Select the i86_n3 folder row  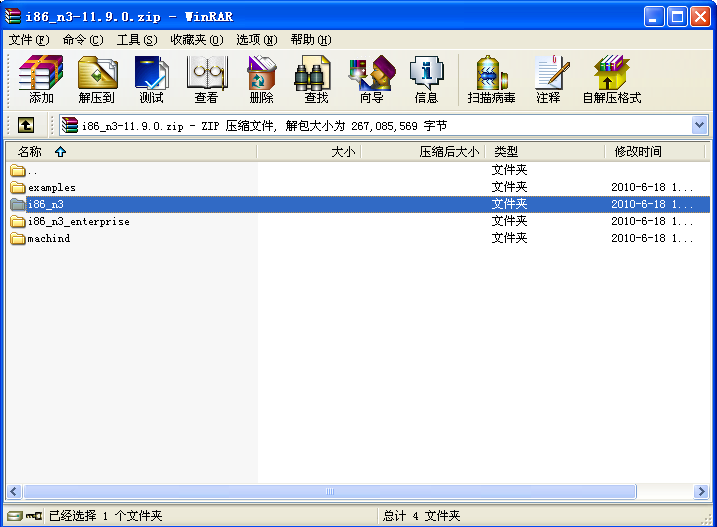(359, 204)
